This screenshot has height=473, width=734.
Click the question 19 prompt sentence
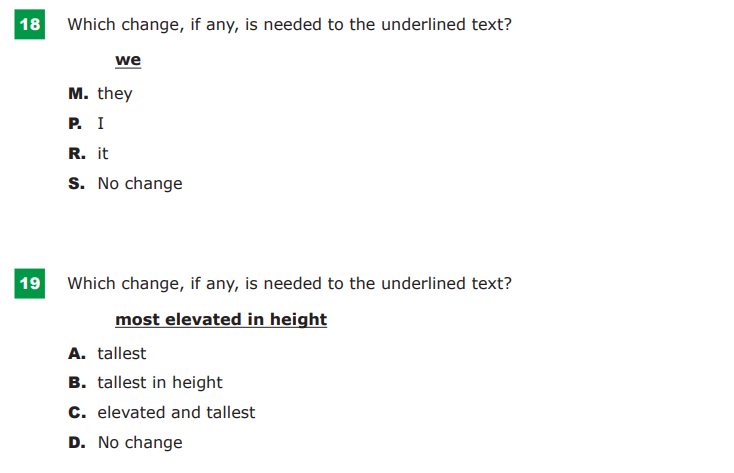(289, 284)
